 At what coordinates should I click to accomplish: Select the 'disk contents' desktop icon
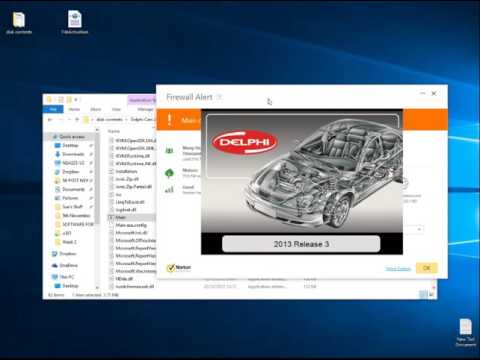pyautogui.click(x=19, y=23)
